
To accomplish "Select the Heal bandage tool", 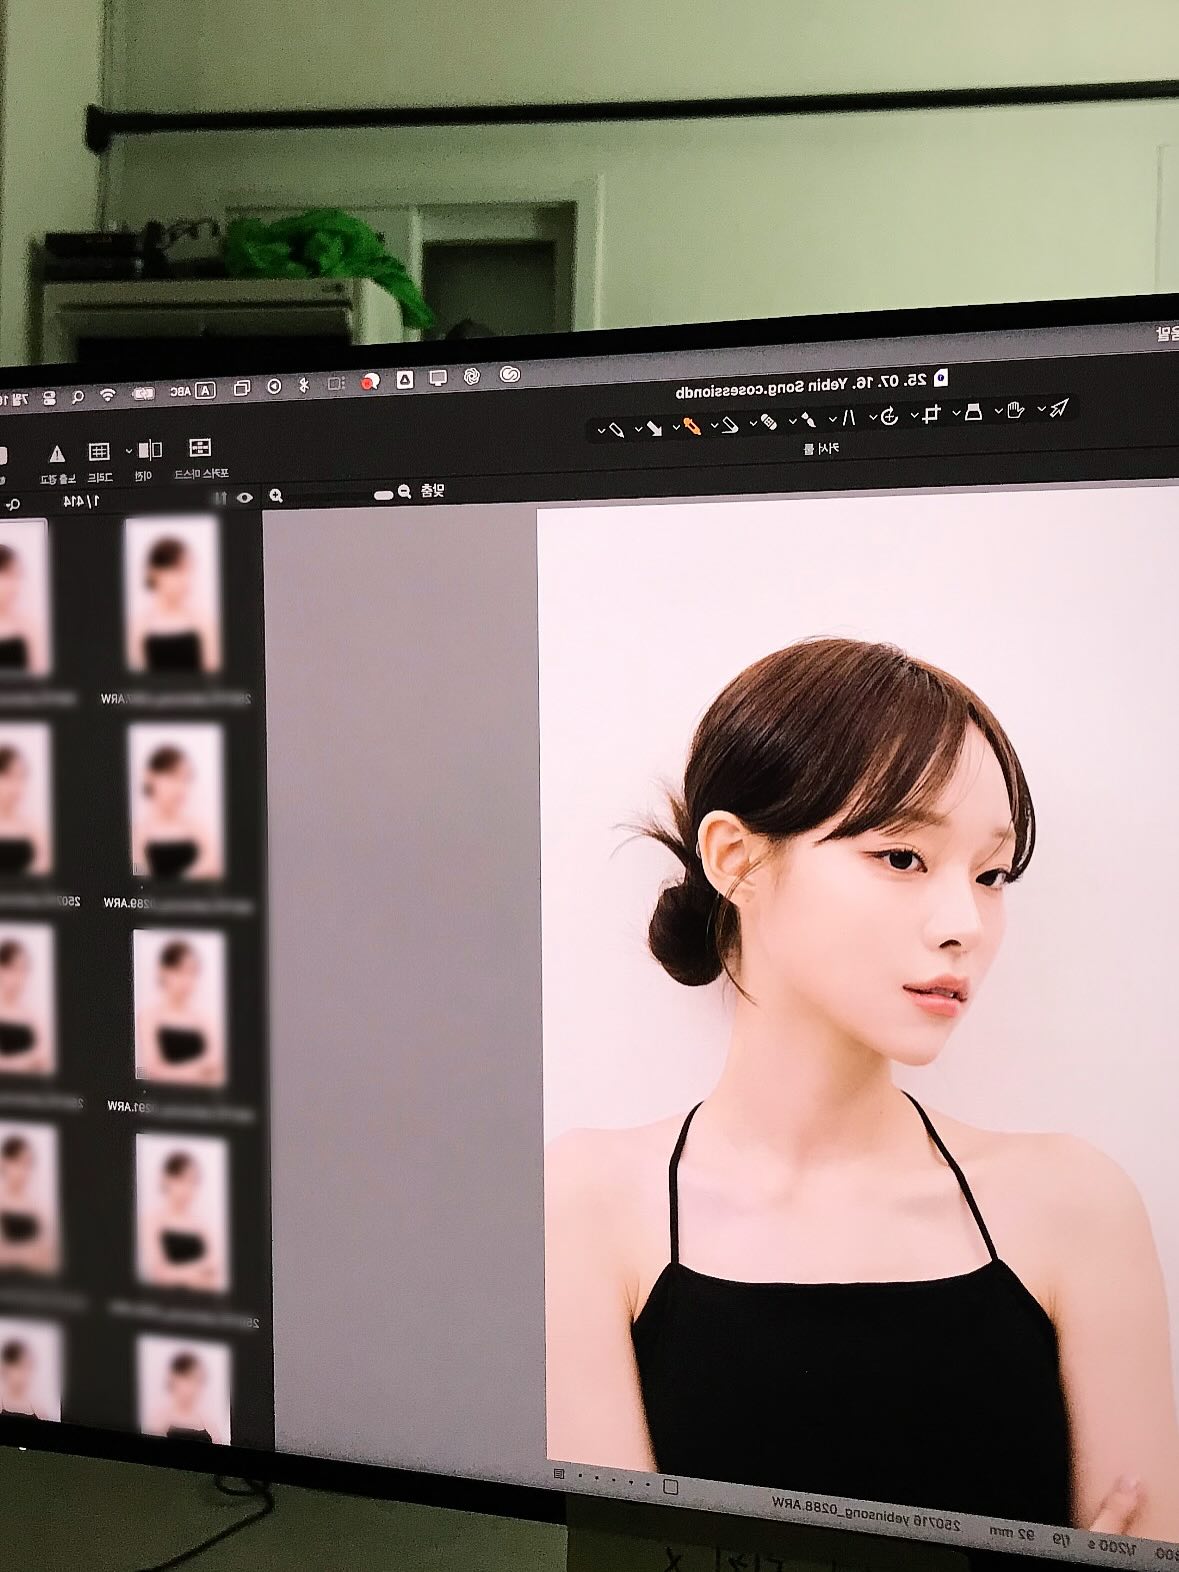I will pos(768,422).
